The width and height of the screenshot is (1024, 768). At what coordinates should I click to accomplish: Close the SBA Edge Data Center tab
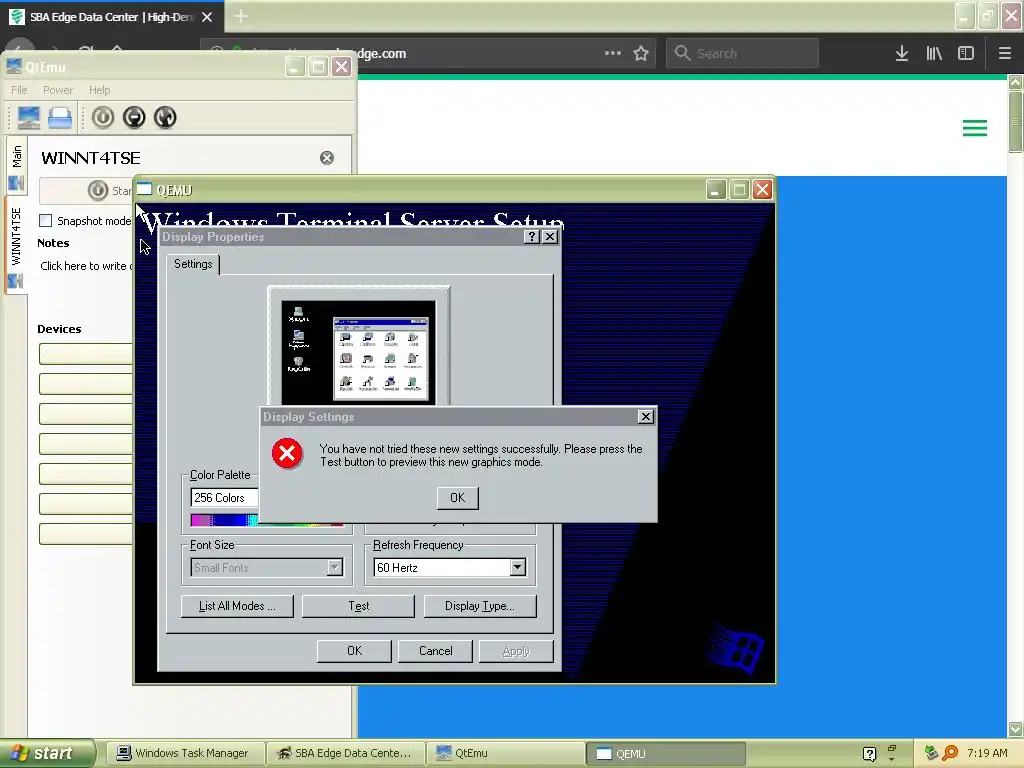[x=207, y=17]
